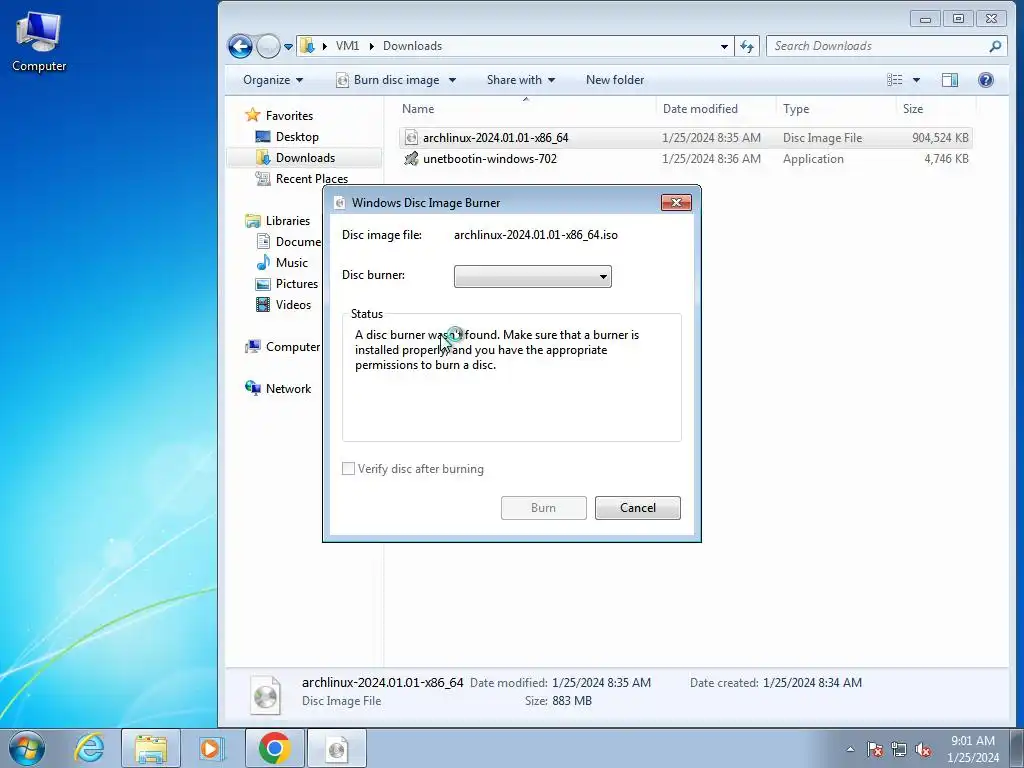Open the Computer desktop icon
Image resolution: width=1024 pixels, height=768 pixels.
pyautogui.click(x=39, y=42)
